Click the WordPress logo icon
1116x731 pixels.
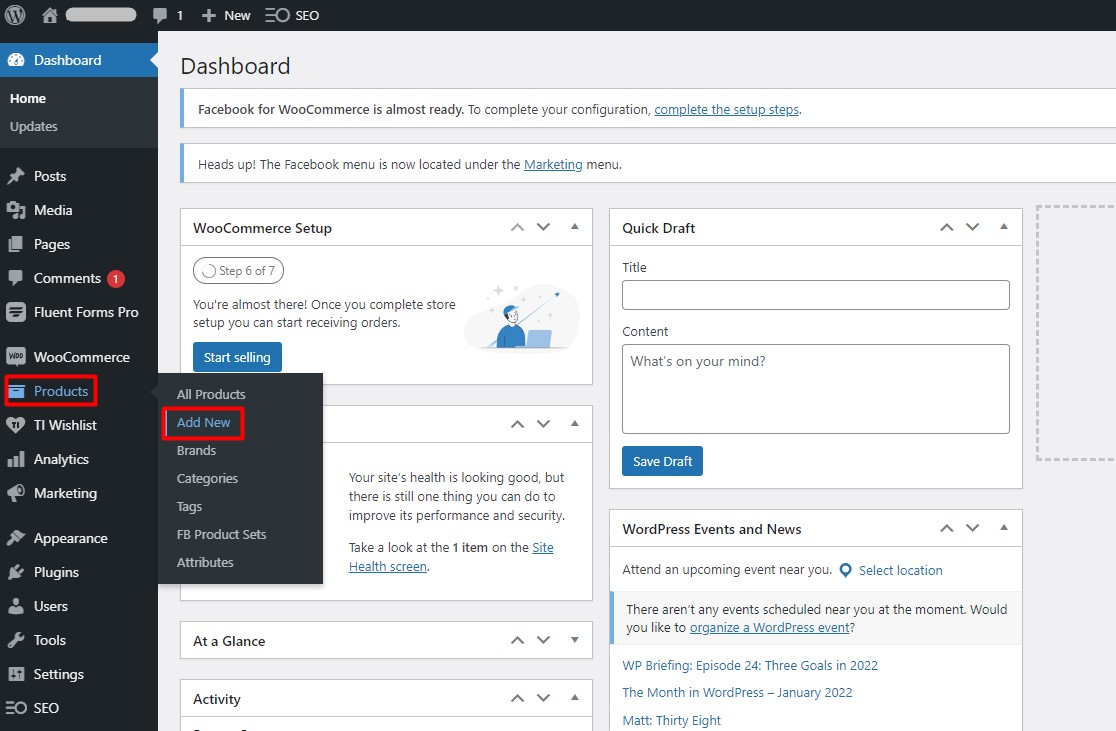pos(15,15)
